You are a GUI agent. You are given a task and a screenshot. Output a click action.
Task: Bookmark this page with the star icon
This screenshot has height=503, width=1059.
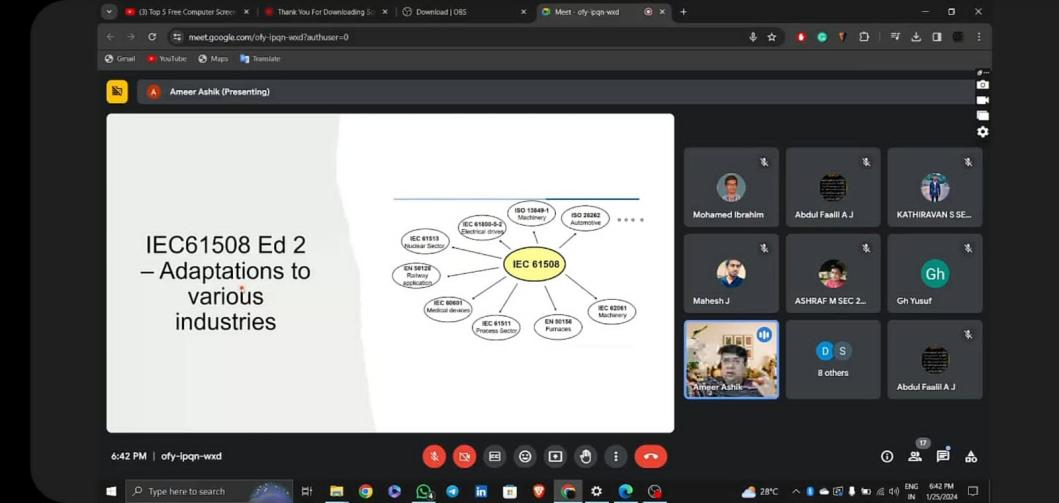(772, 37)
